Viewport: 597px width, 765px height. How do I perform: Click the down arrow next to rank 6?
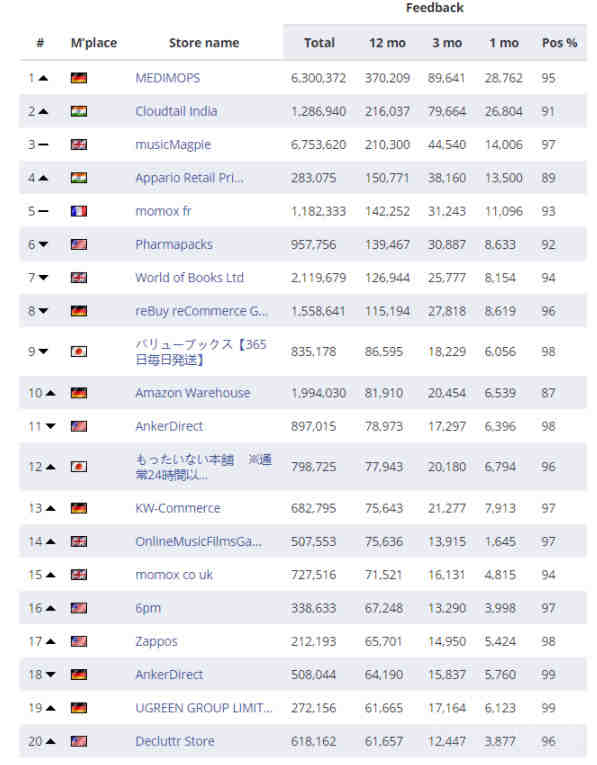(43, 244)
